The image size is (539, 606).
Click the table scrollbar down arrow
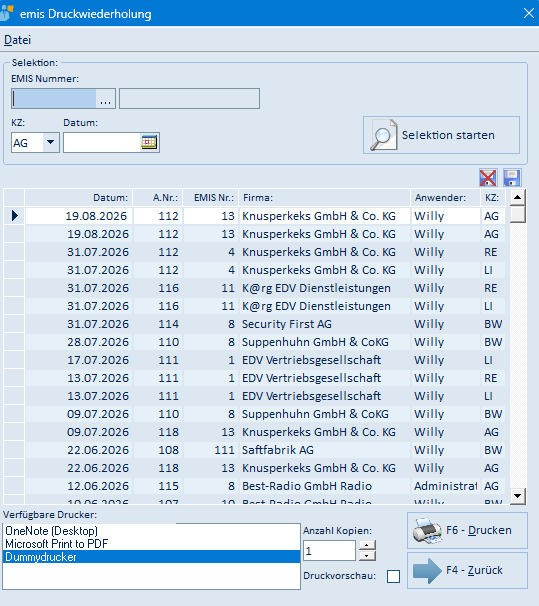click(517, 495)
